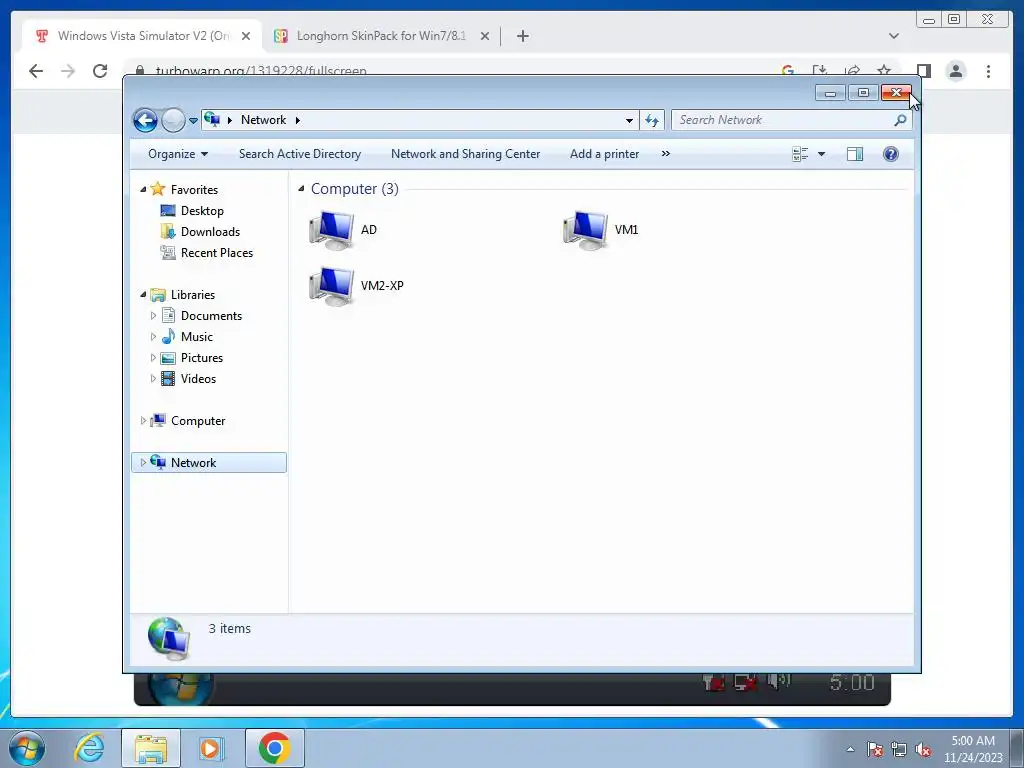The height and width of the screenshot is (768, 1024).
Task: Expand the Videos library
Action: [153, 379]
